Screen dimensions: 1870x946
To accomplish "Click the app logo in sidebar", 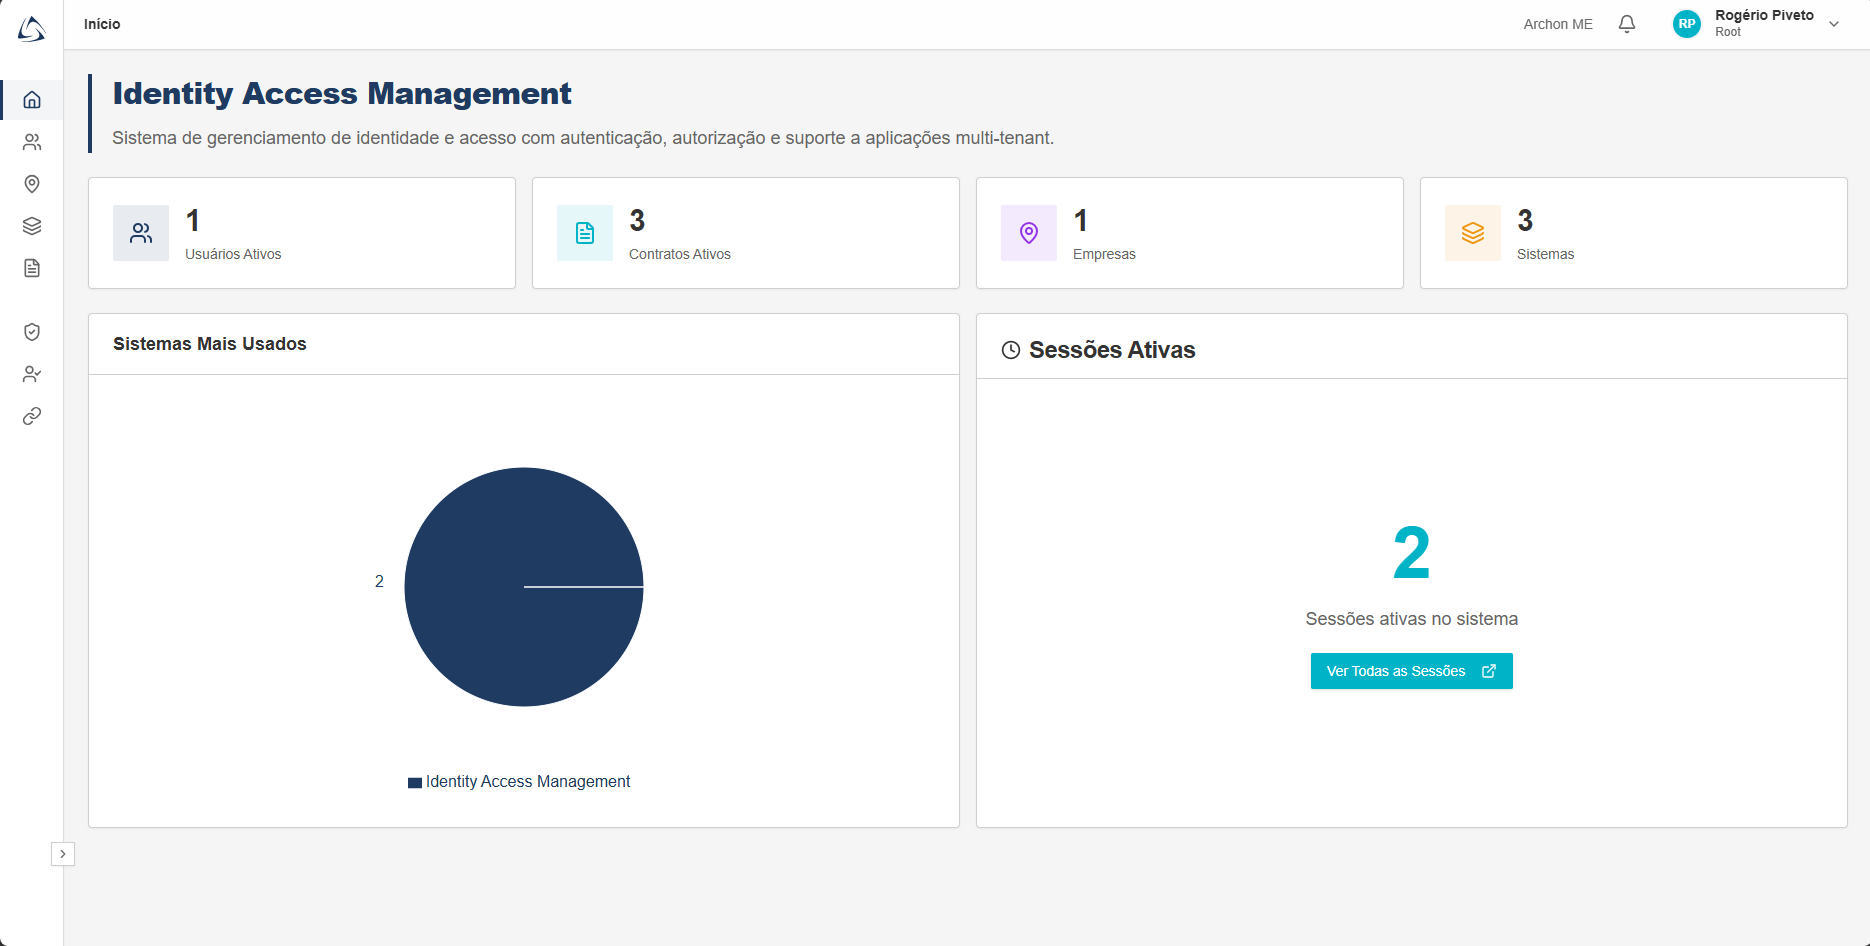I will 32,29.
